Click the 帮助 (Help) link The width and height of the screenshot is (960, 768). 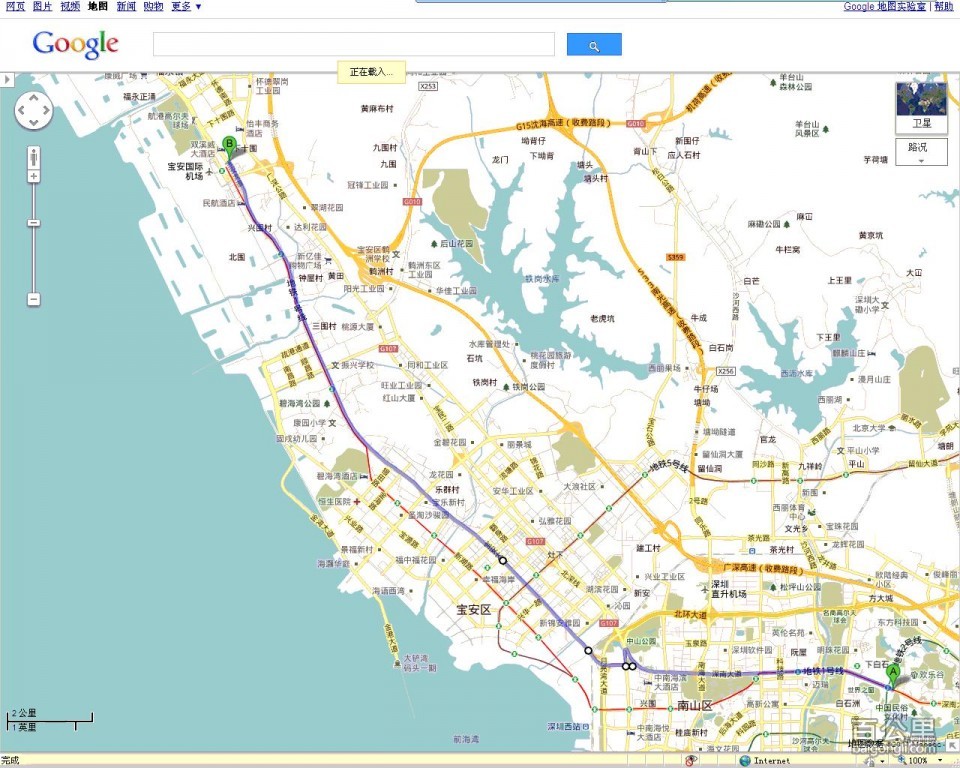[944, 6]
